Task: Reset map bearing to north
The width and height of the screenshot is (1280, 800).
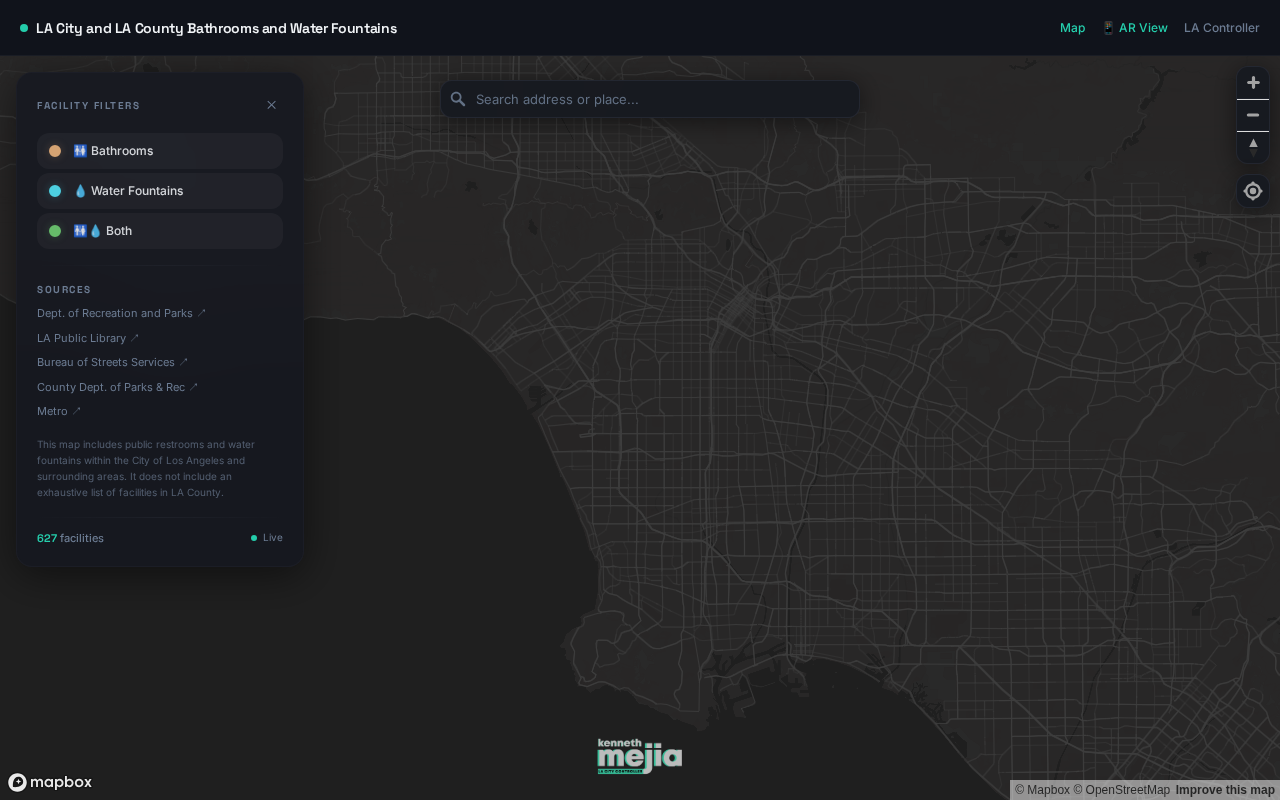Action: click(x=1253, y=147)
